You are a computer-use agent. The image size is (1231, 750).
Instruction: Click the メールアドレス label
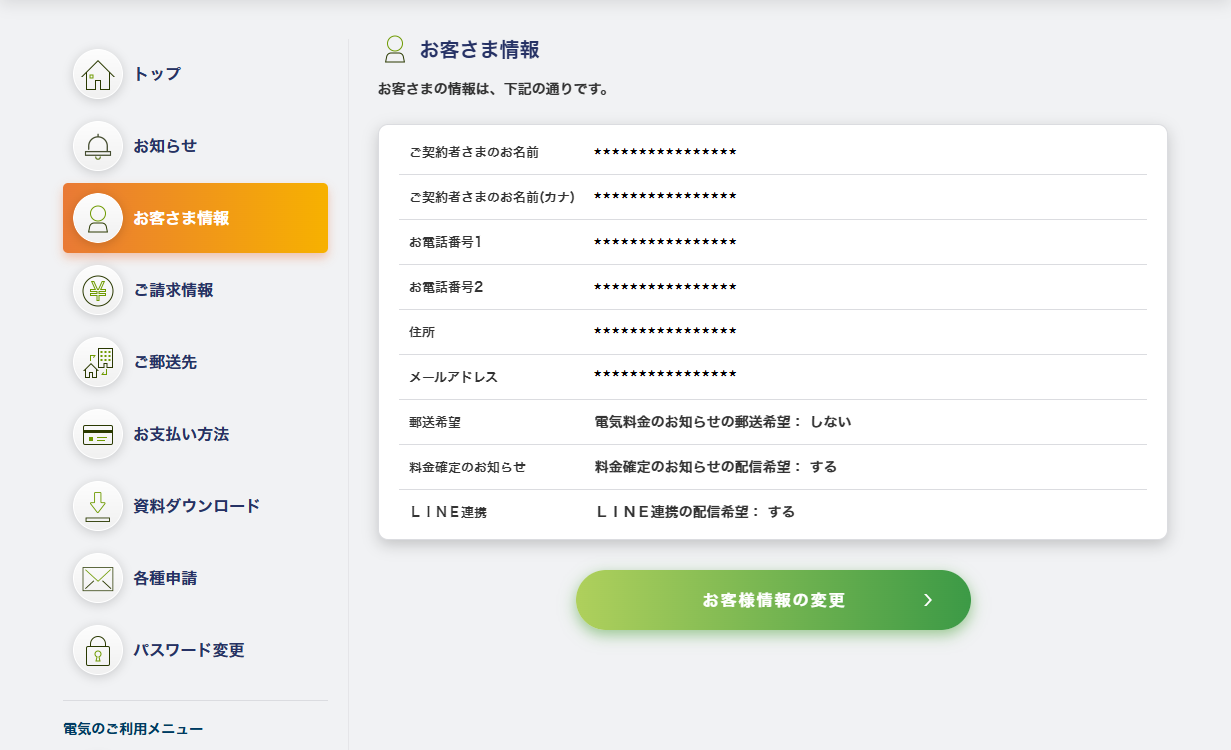pos(453,377)
